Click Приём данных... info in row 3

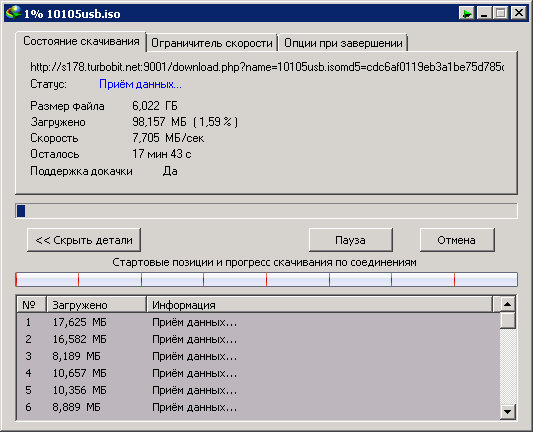[x=194, y=356]
